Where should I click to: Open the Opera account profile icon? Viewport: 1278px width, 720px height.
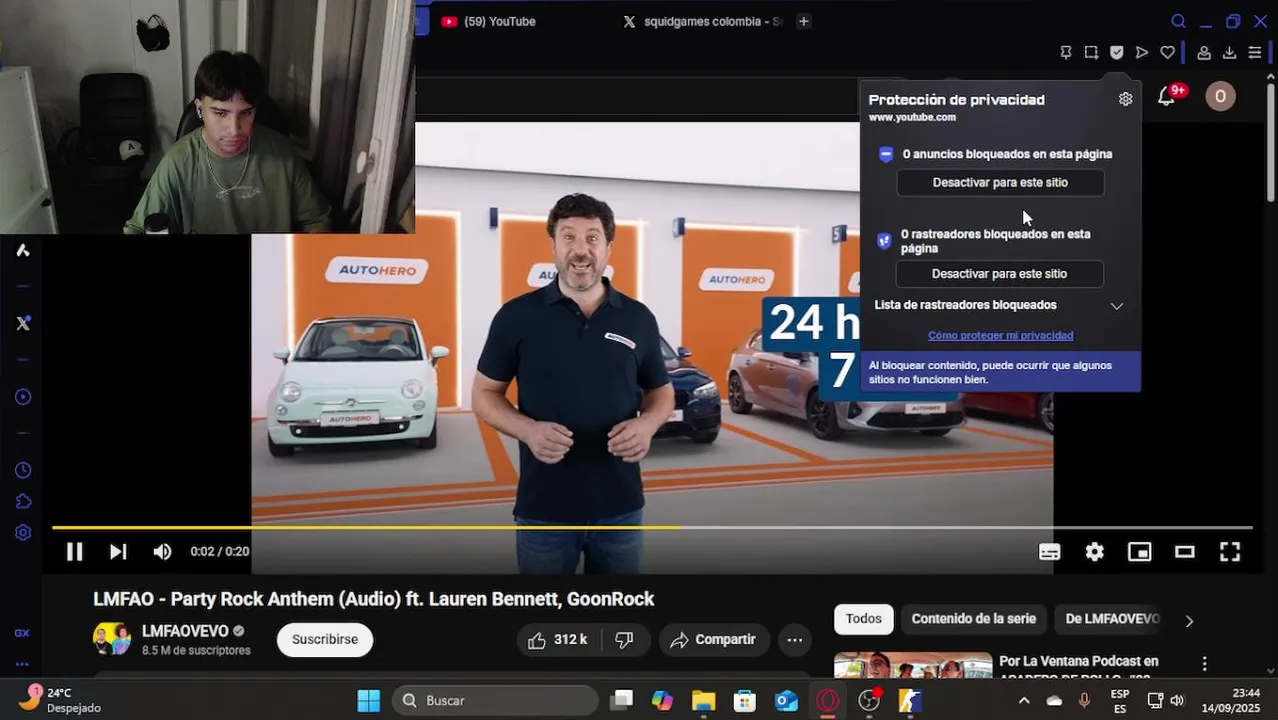1204,52
